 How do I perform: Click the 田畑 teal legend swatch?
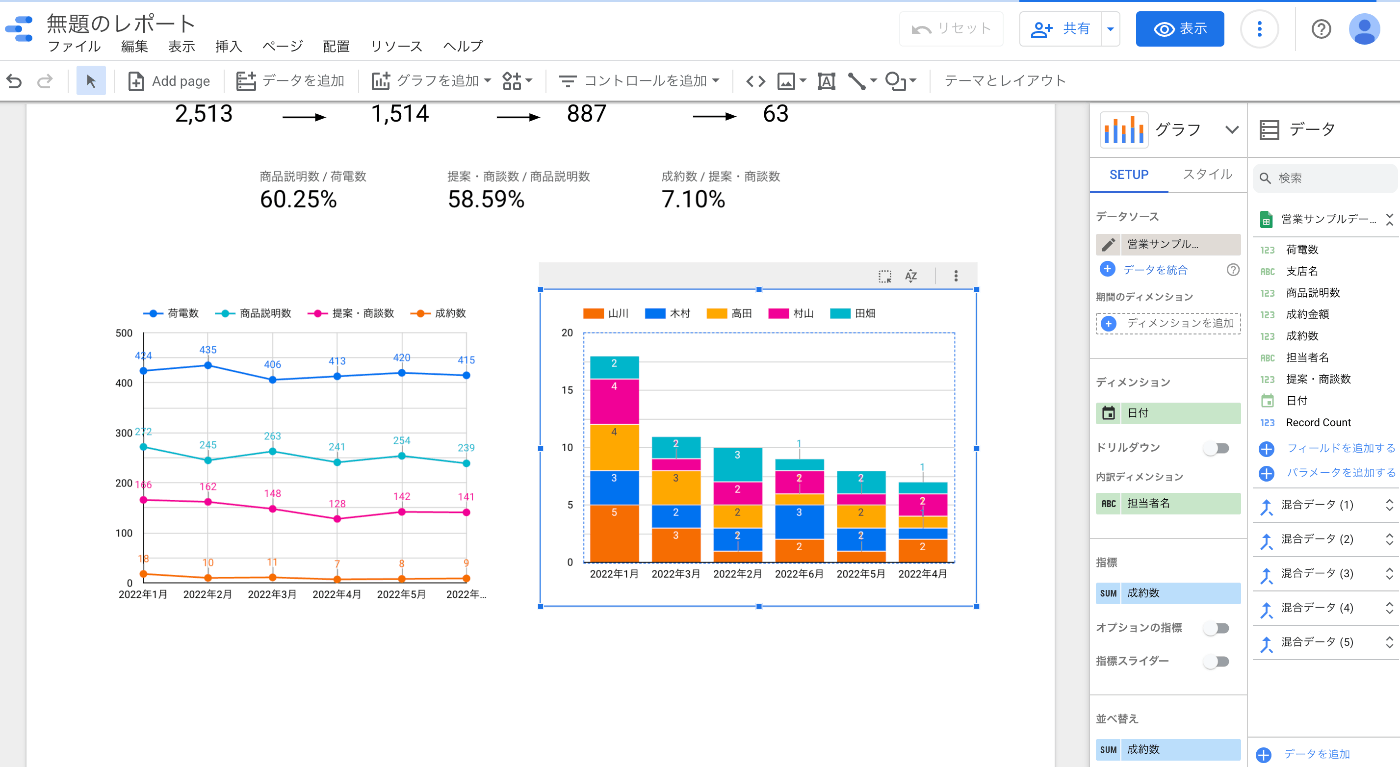tap(840, 314)
